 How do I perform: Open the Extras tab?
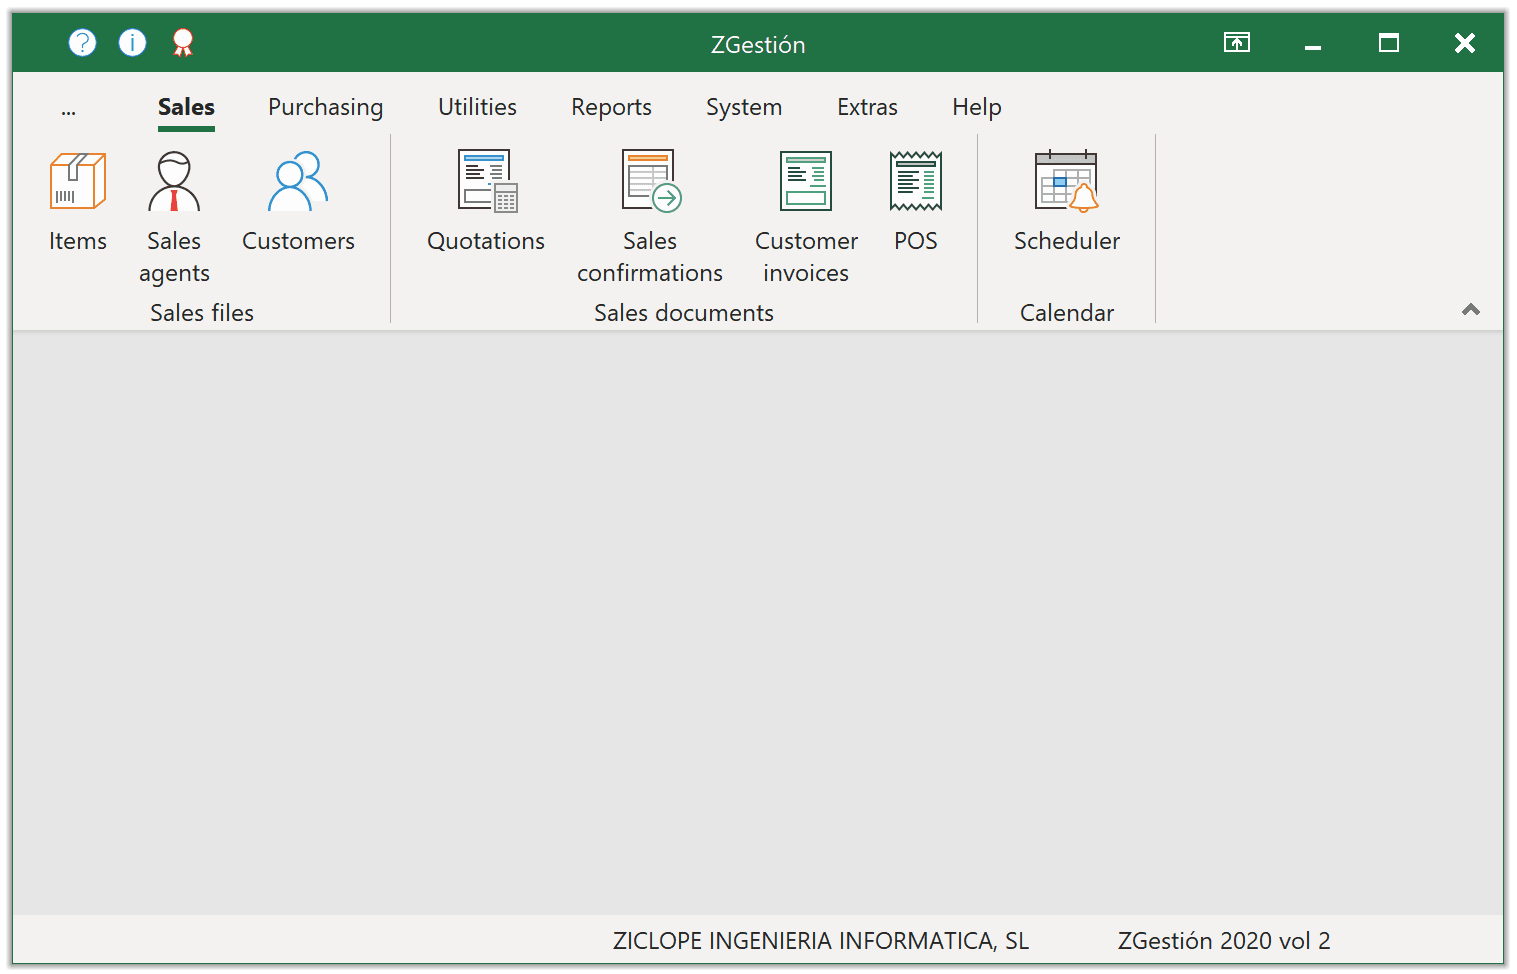pos(867,108)
